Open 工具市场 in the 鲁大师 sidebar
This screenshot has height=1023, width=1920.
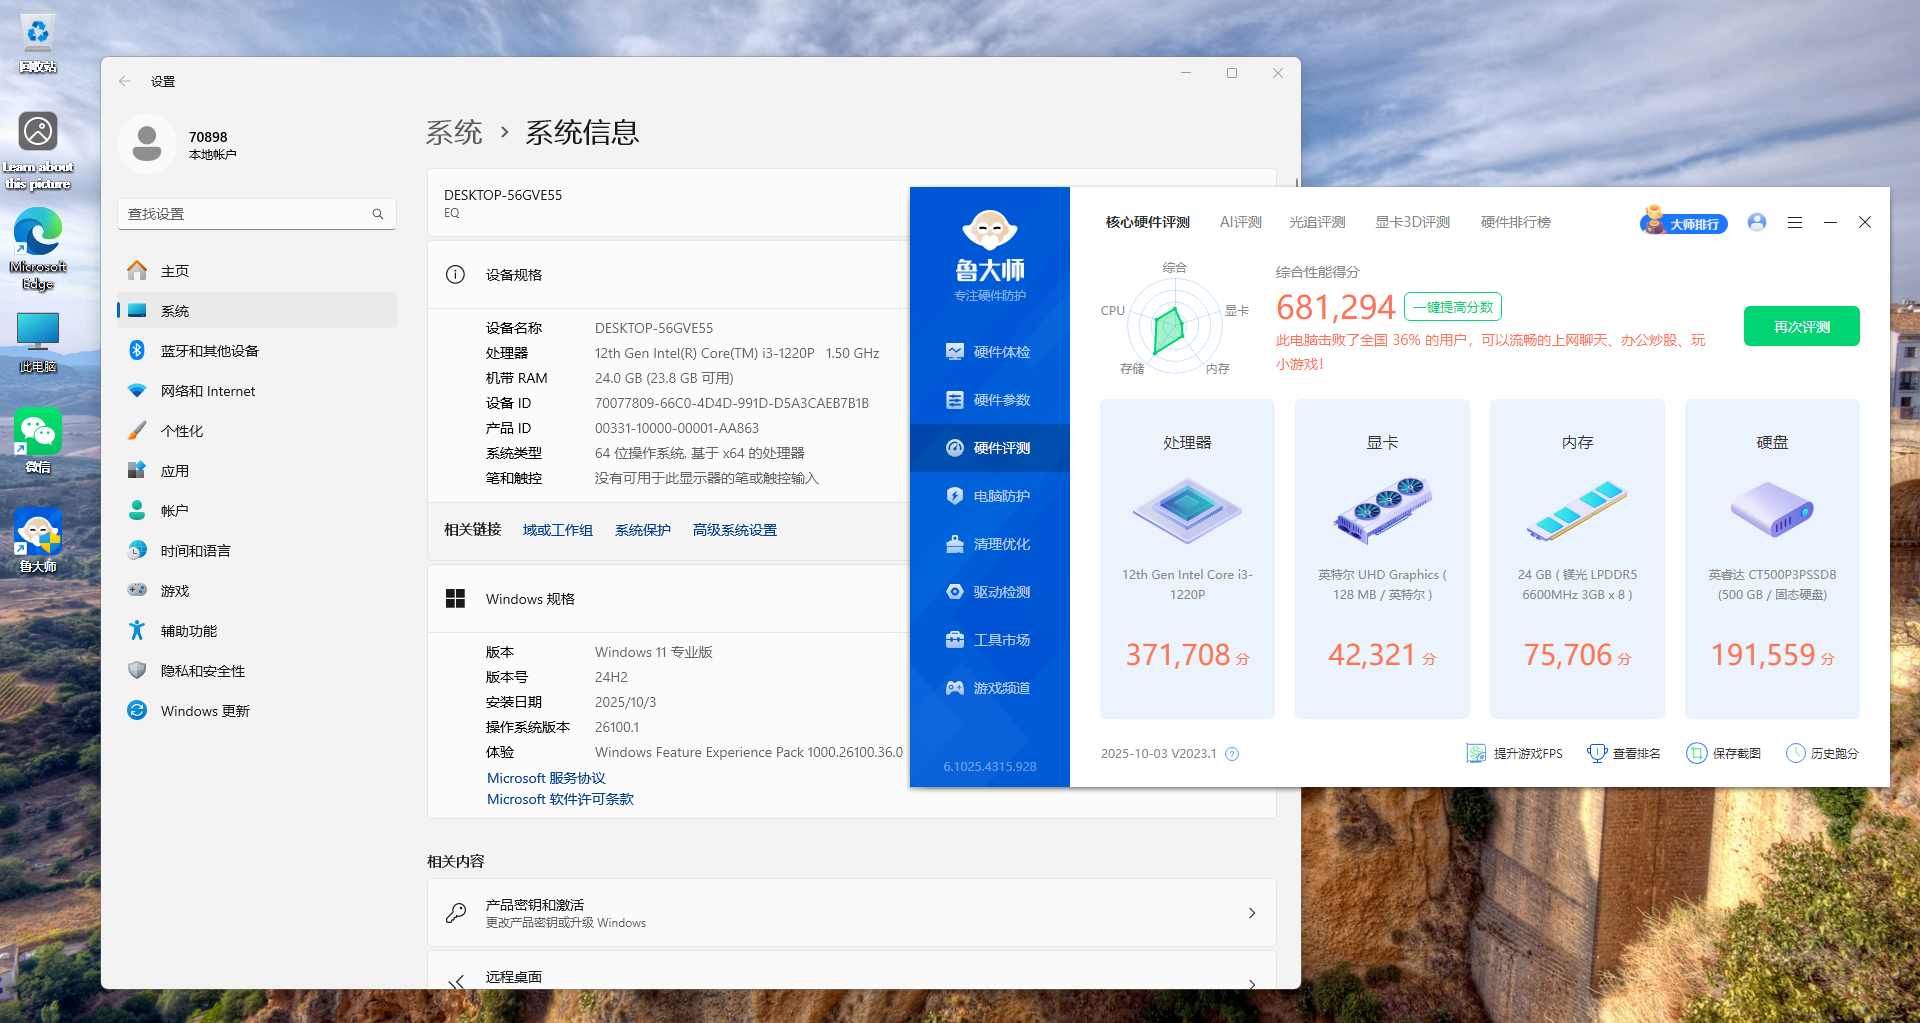989,640
